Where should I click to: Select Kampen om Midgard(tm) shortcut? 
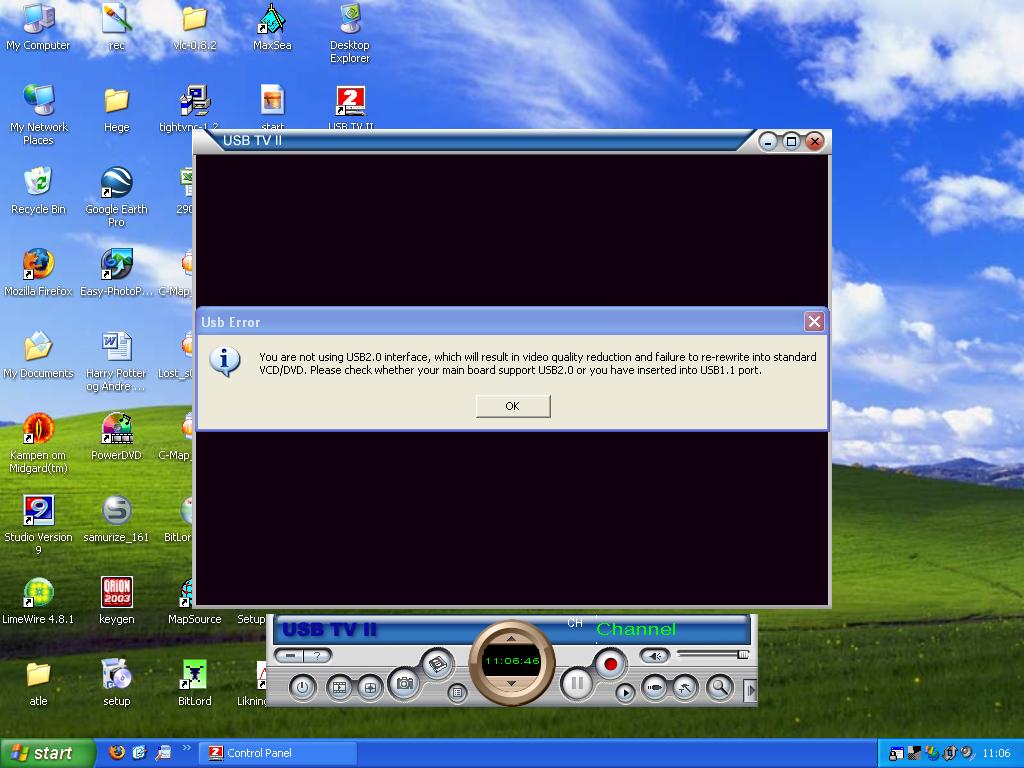point(38,443)
